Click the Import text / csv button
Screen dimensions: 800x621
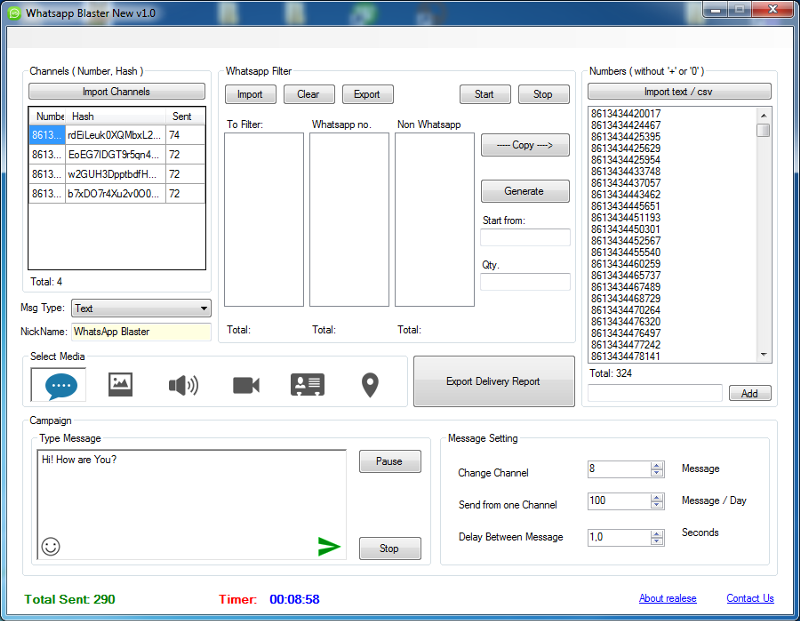pyautogui.click(x=679, y=92)
